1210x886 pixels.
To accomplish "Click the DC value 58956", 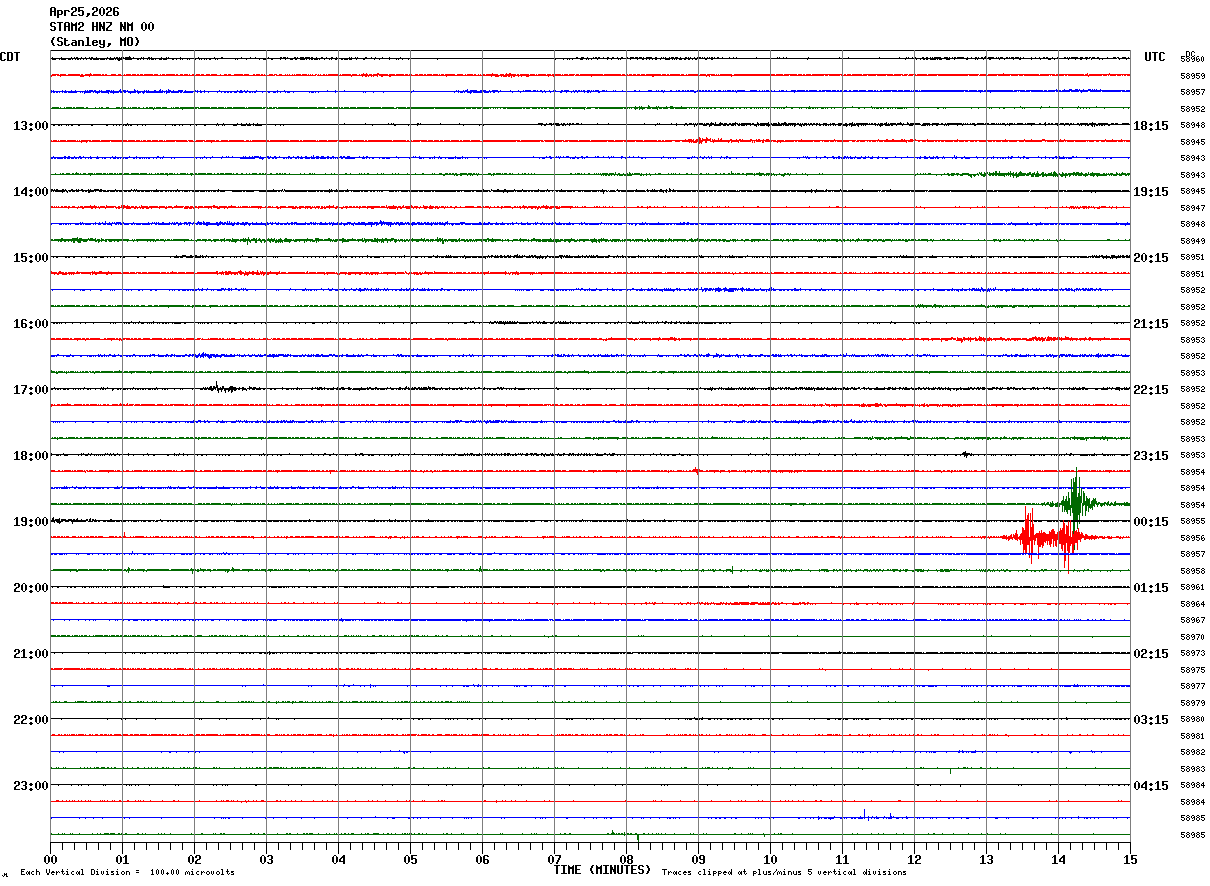I will pyautogui.click(x=1192, y=538).
